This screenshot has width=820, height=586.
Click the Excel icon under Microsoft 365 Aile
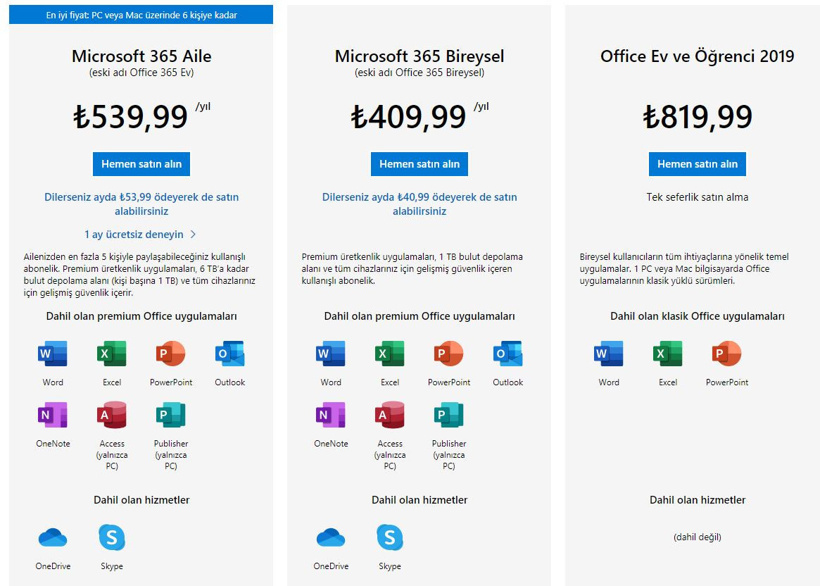(x=111, y=355)
